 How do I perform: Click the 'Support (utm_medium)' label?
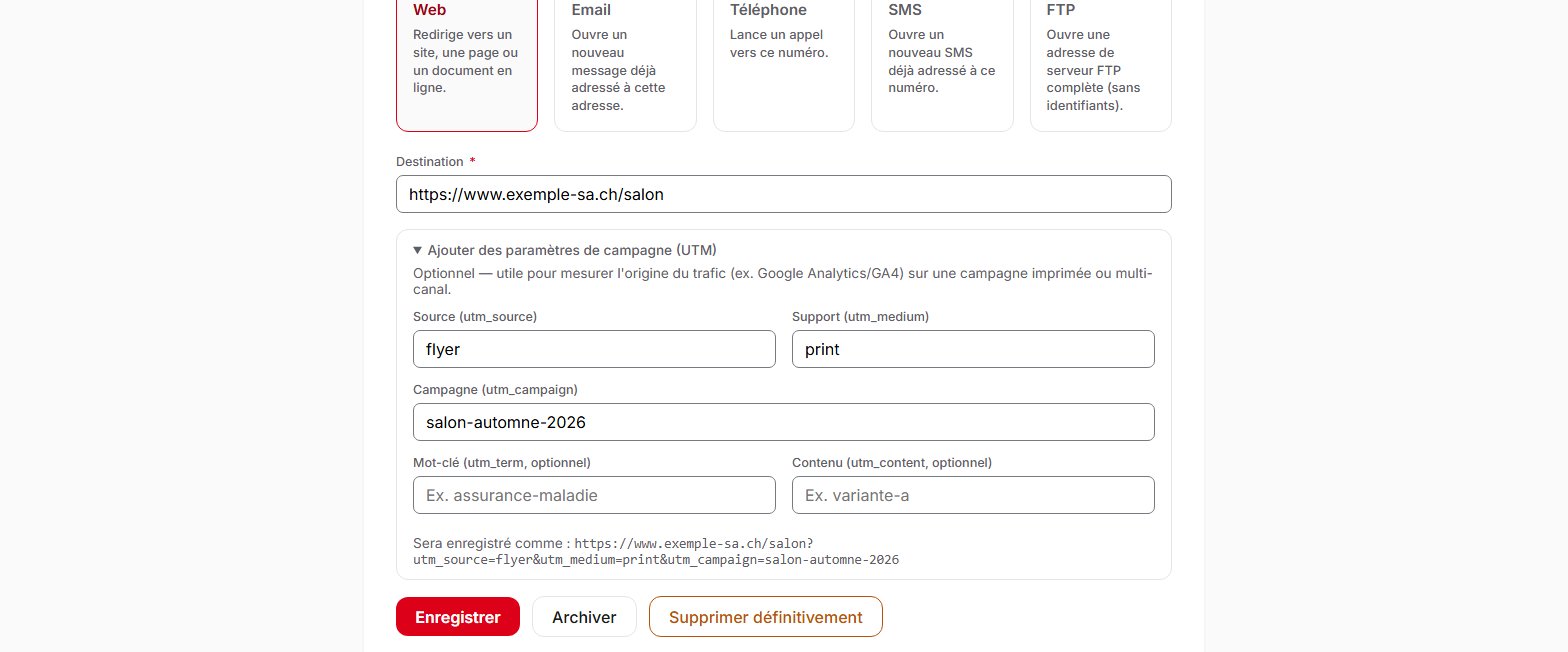point(860,316)
